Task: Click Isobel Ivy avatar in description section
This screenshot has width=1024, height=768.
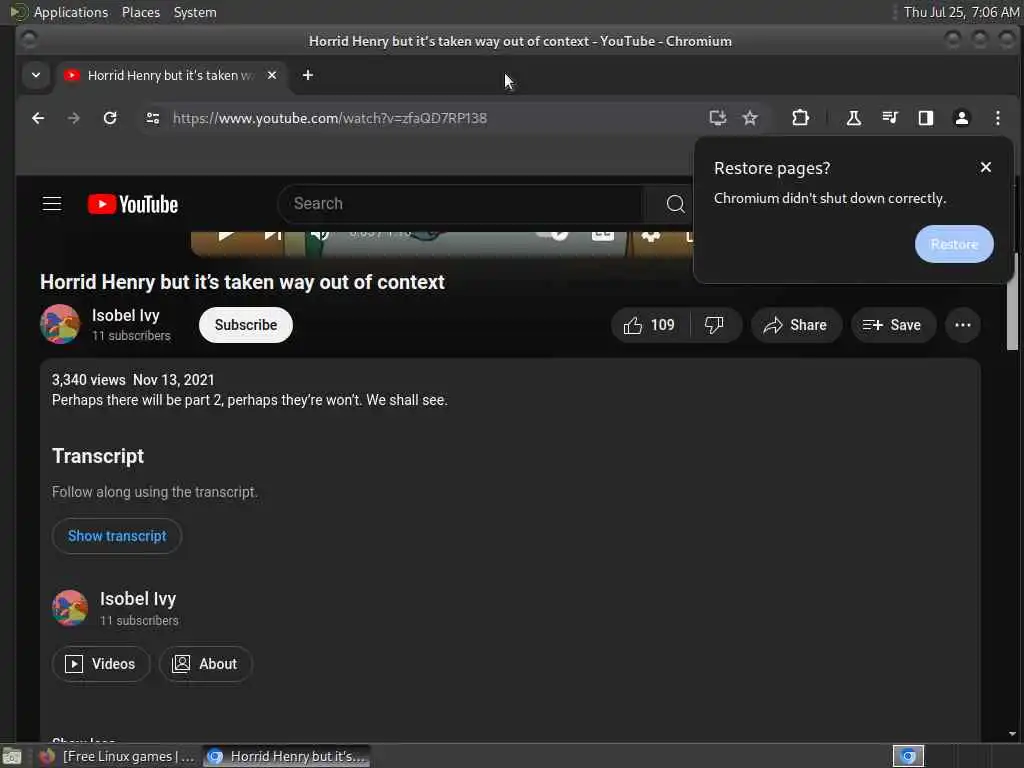Action: 70,608
